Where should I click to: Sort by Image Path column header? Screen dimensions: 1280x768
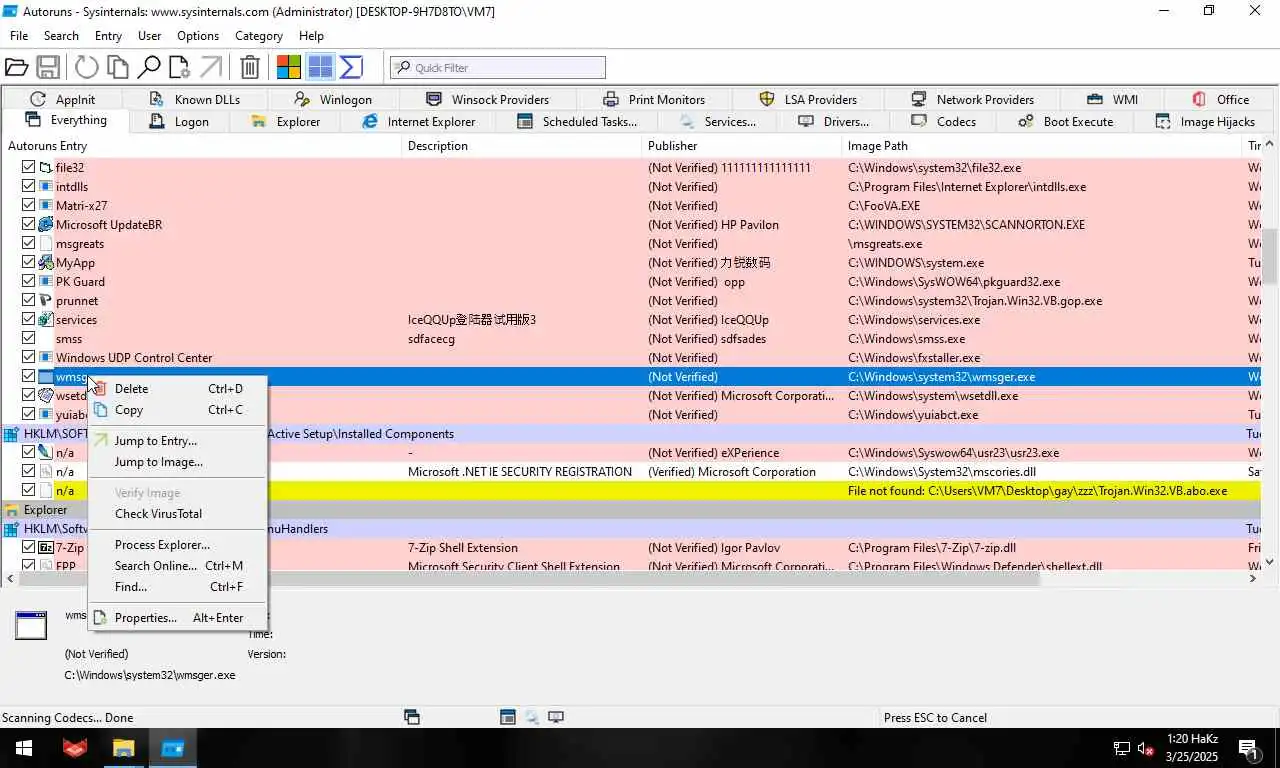pyautogui.click(x=1042, y=146)
